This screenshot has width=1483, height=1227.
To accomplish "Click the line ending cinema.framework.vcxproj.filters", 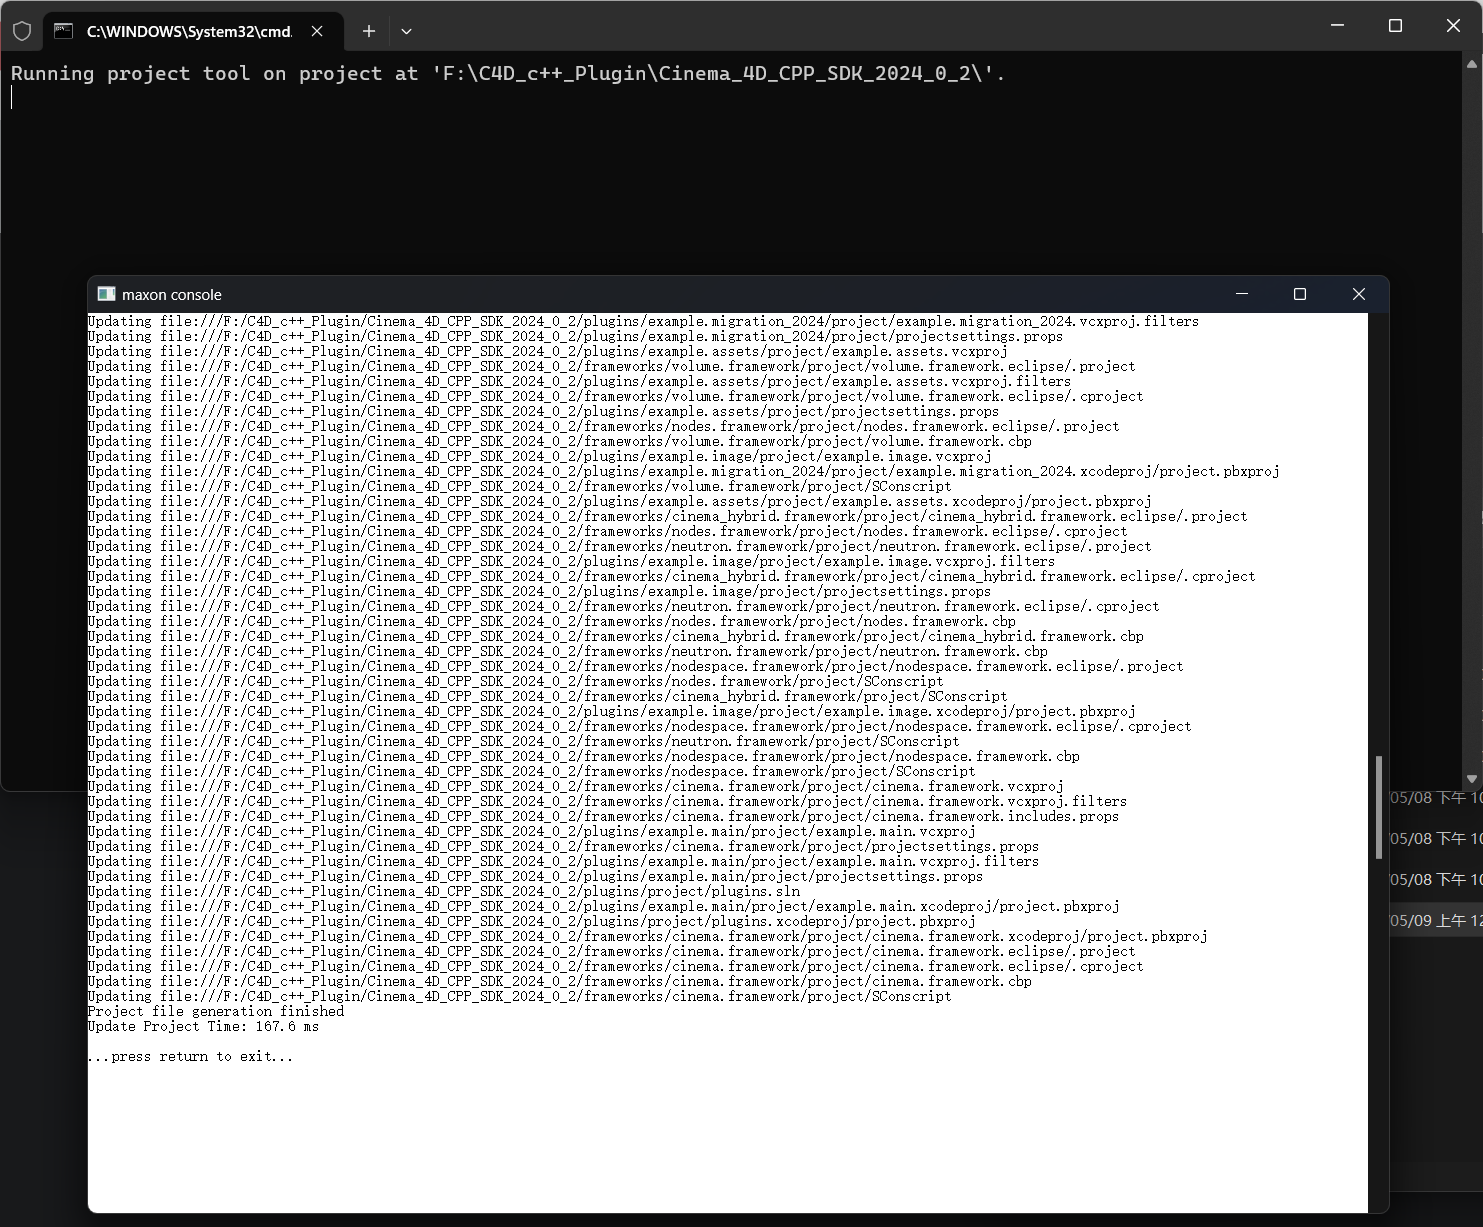I will 608,801.
